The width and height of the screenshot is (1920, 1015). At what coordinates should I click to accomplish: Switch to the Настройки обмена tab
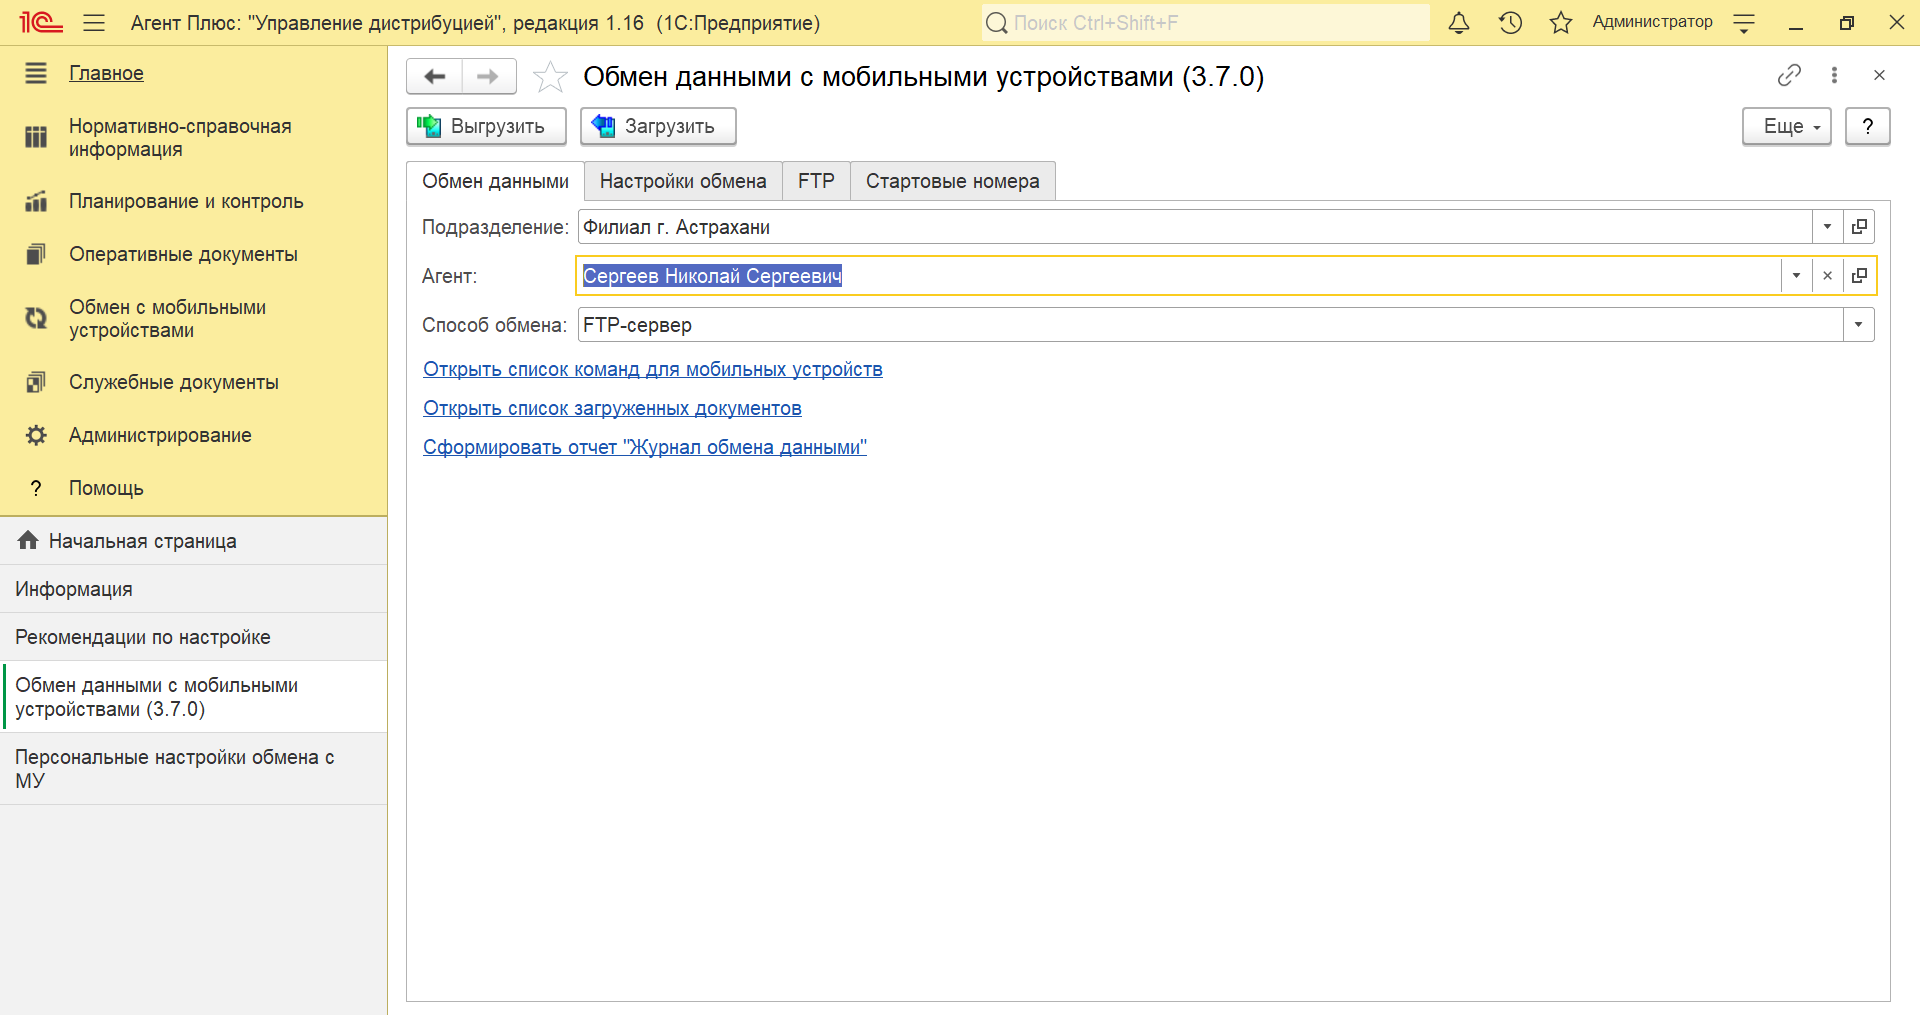[x=683, y=181]
